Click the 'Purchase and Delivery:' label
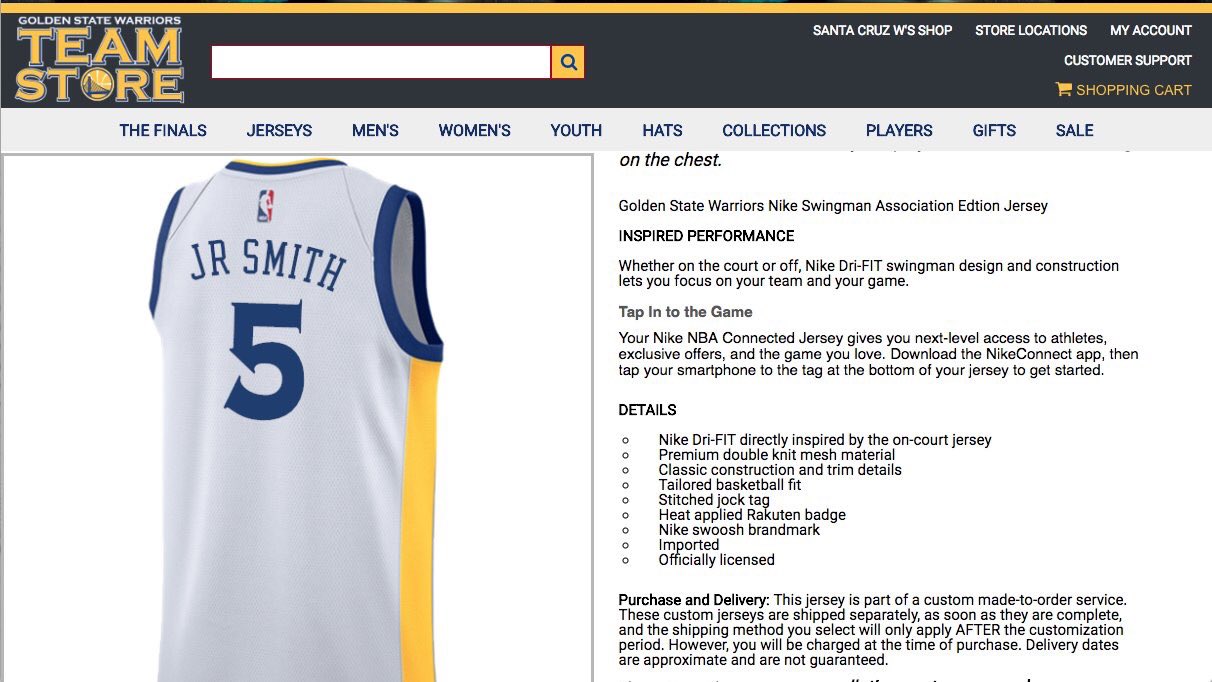Image resolution: width=1212 pixels, height=682 pixels. 694,600
